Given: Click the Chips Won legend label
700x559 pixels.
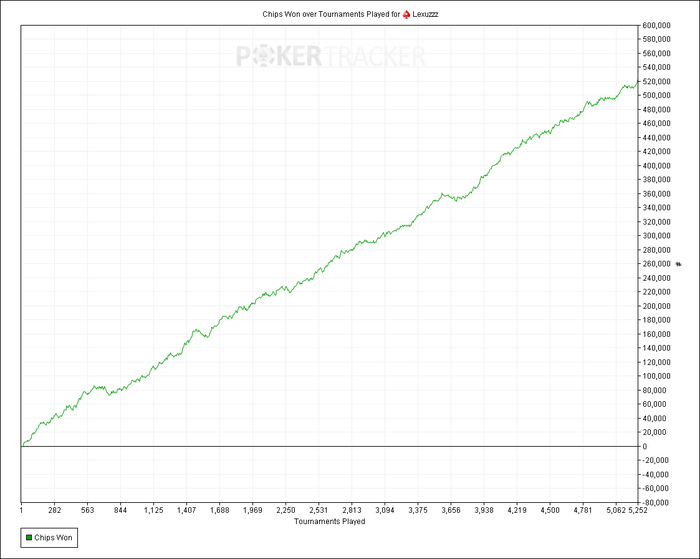Looking at the screenshot, I should coord(53,538).
